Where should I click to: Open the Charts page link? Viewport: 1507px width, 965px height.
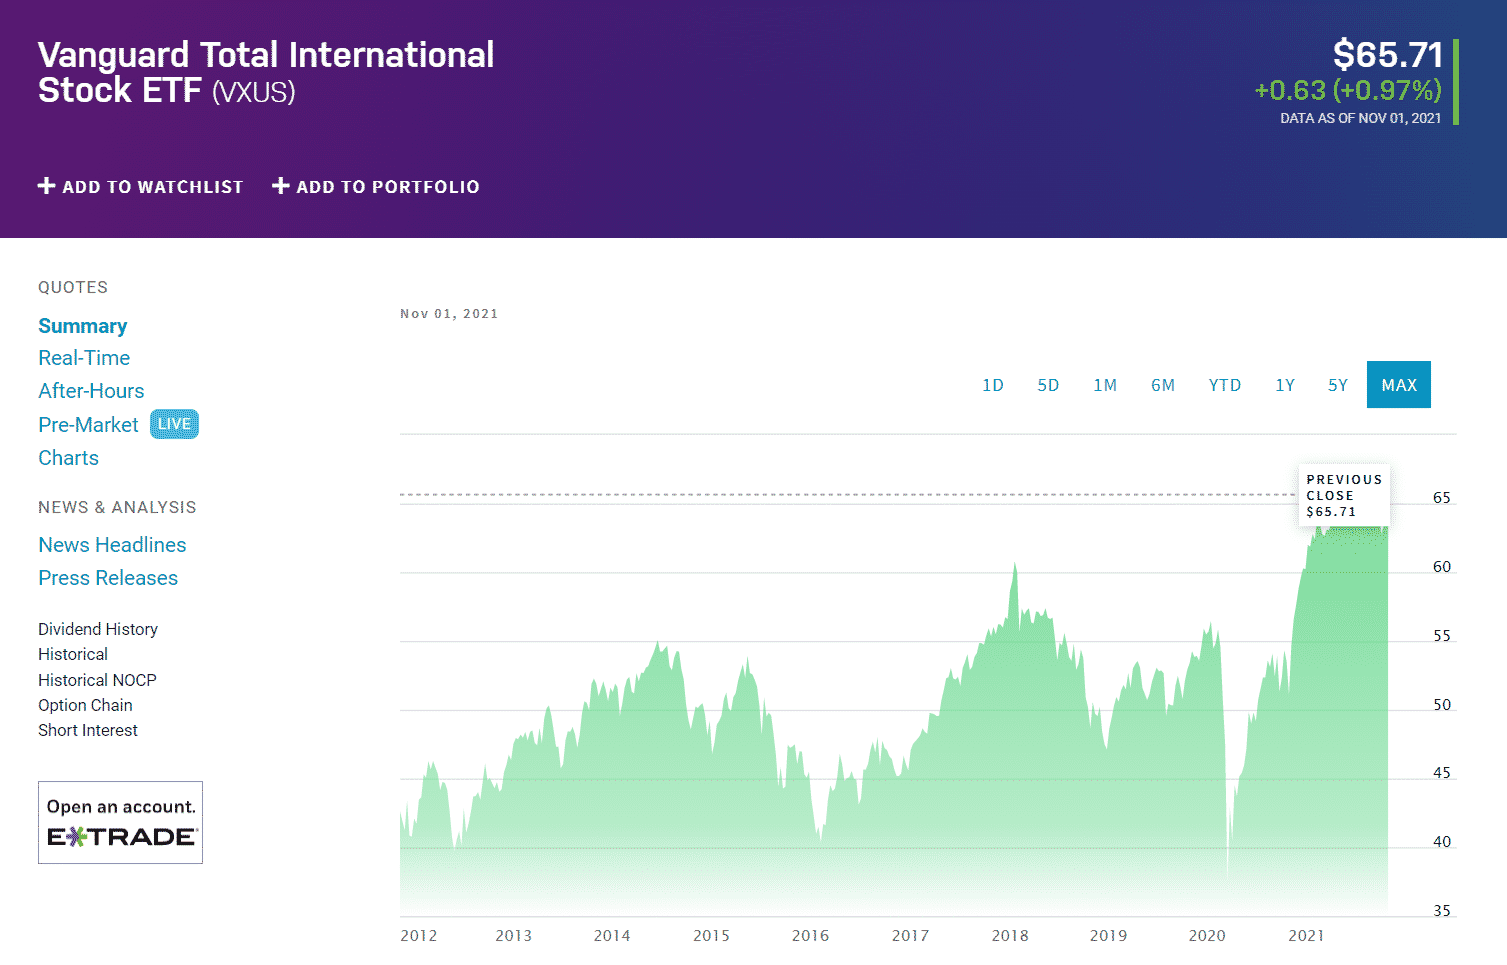[x=68, y=458]
